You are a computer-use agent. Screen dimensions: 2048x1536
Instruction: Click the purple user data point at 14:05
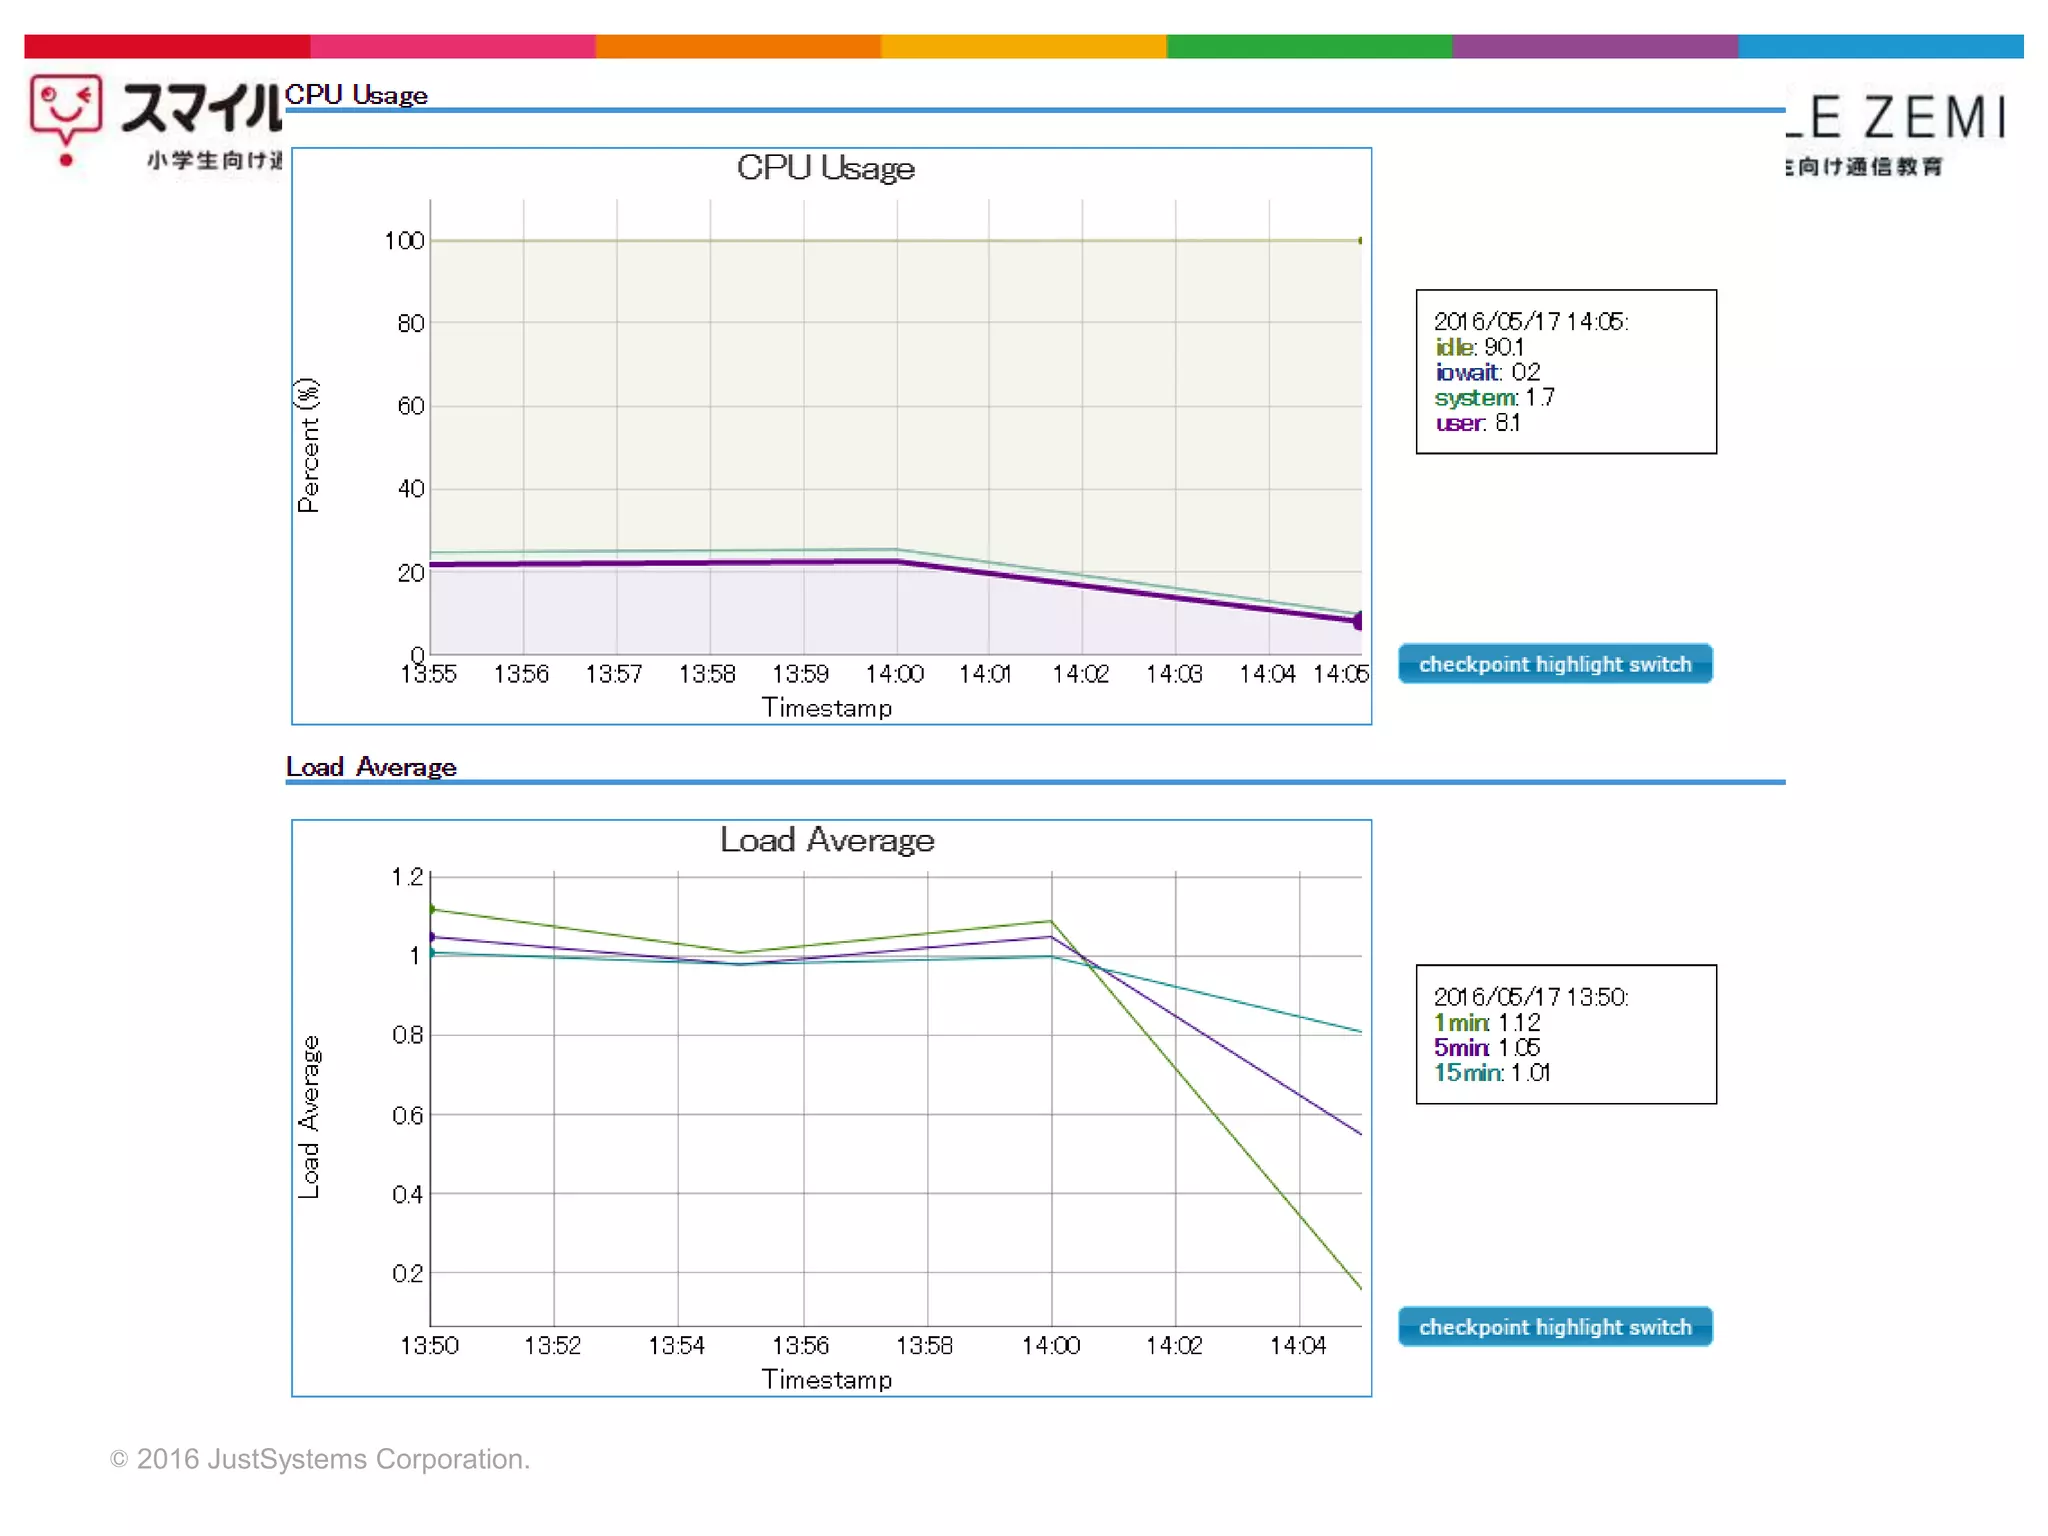tap(1358, 622)
